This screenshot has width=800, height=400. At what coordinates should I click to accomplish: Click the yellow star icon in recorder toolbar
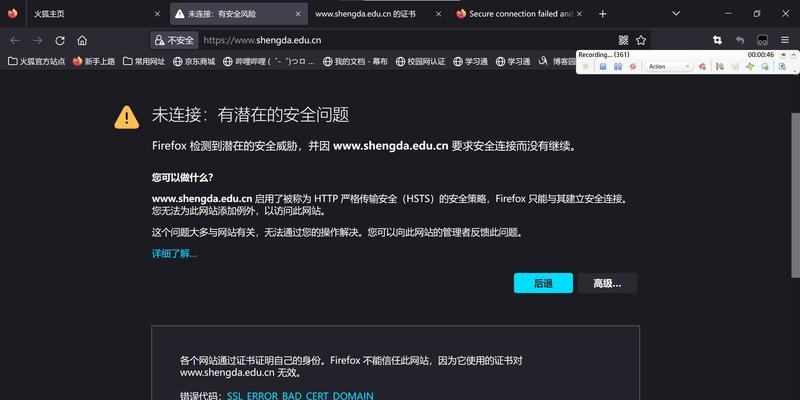[x=749, y=66]
